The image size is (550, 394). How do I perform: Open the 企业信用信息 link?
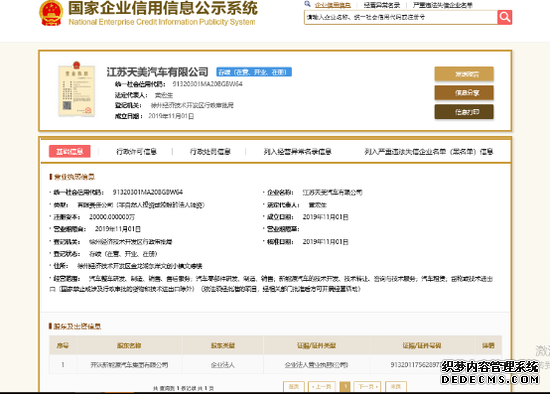333,5
